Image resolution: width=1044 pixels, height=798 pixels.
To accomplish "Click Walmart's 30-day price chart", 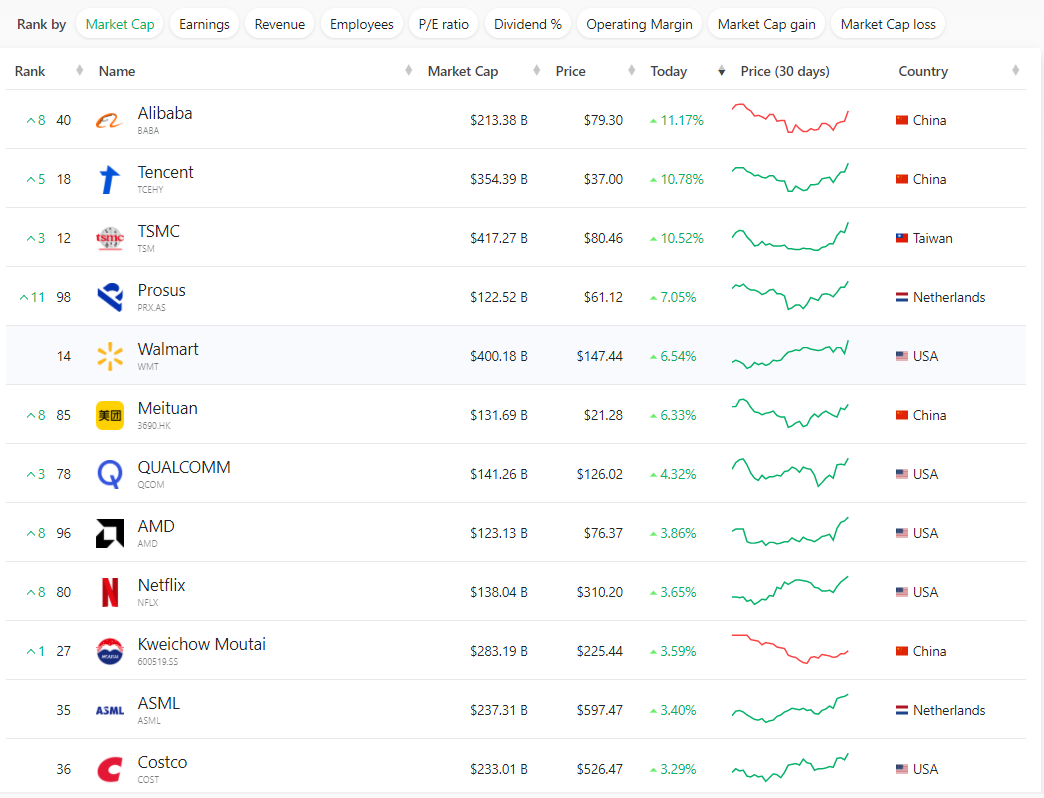I will pyautogui.click(x=790, y=355).
